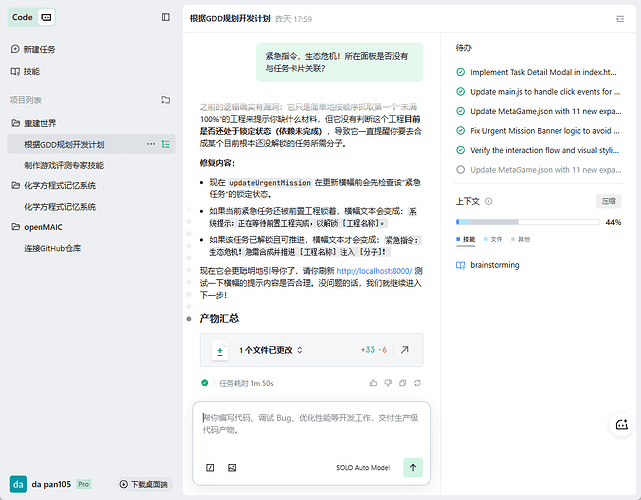
Task: Expand the 1个文件已更改 file list
Action: point(299,351)
